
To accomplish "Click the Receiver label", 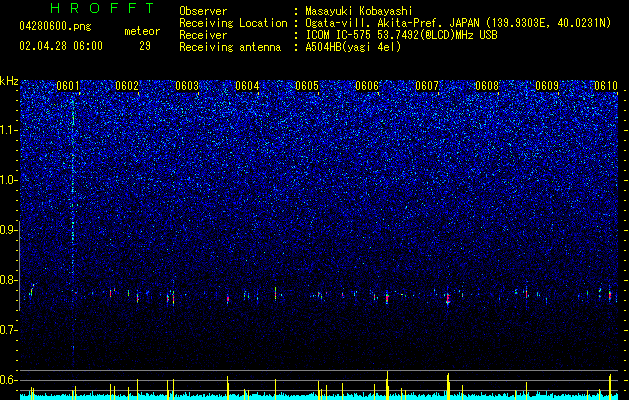I will pyautogui.click(x=203, y=35).
